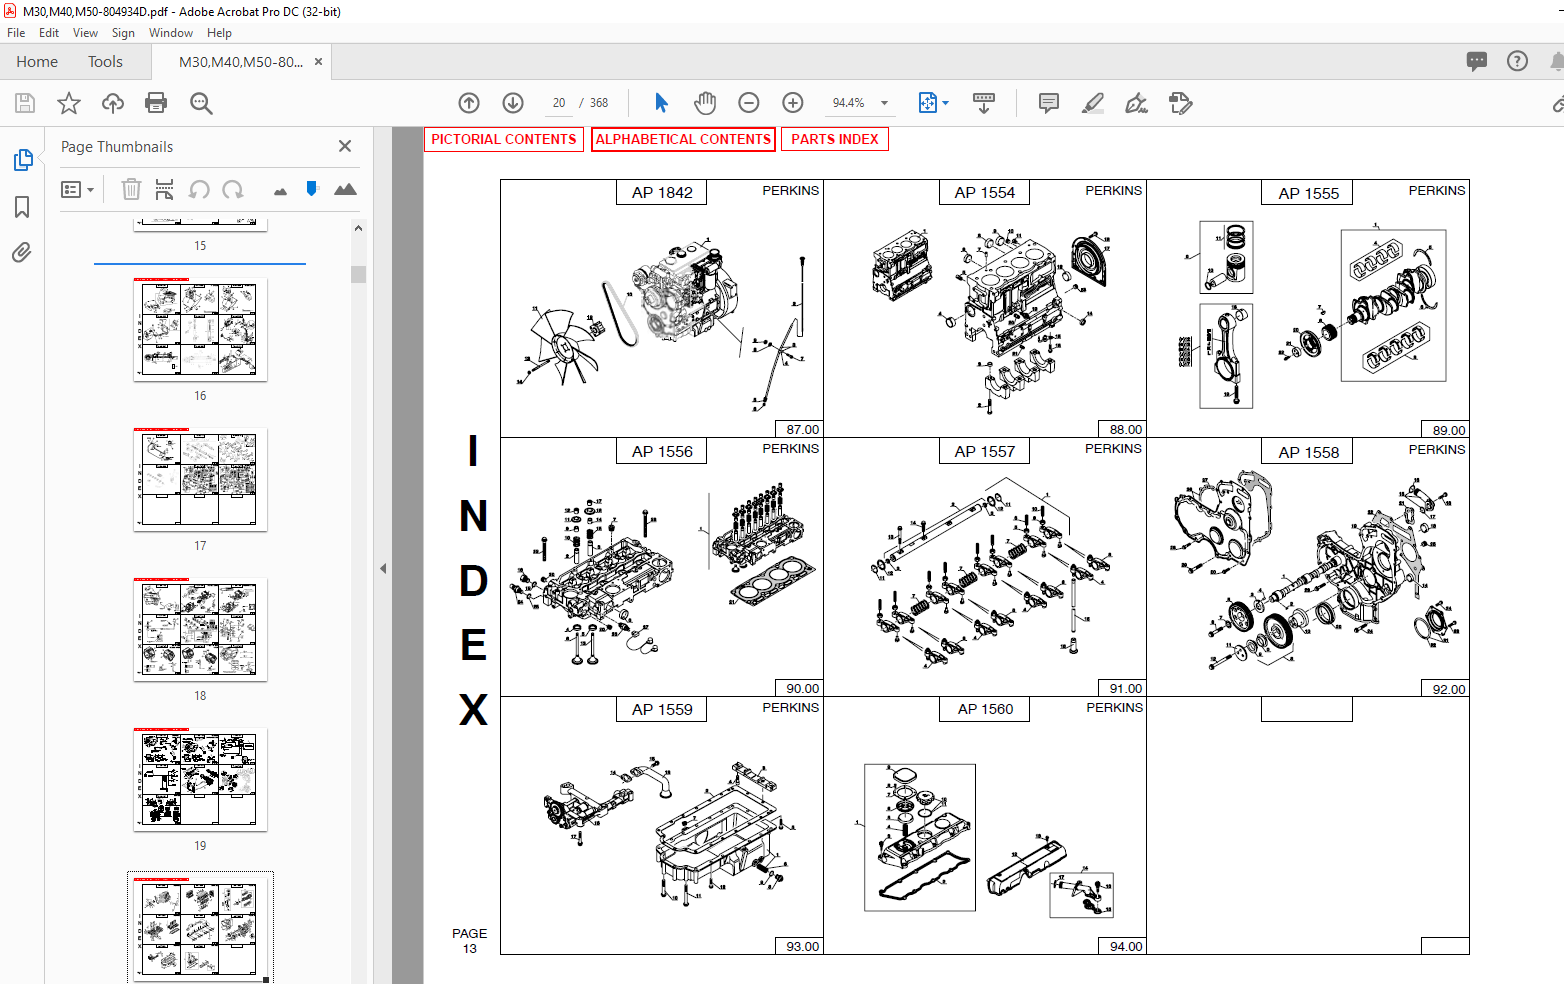
Task: Click the AP 1560 label
Action: tap(985, 709)
